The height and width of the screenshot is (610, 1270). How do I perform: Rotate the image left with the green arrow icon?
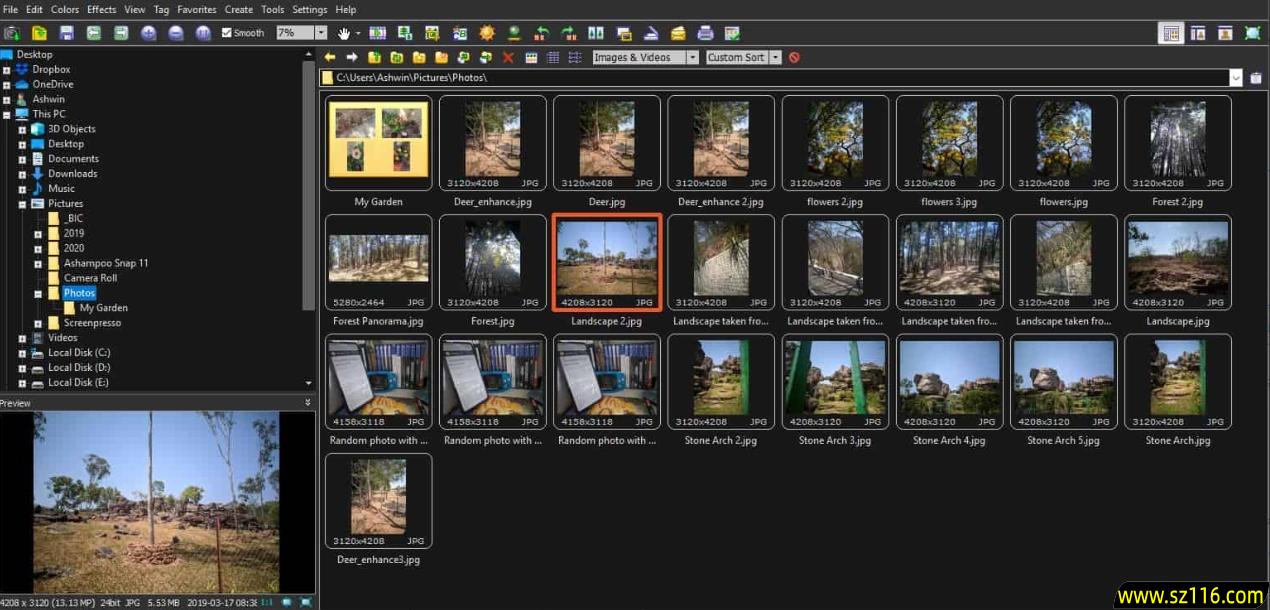(543, 32)
